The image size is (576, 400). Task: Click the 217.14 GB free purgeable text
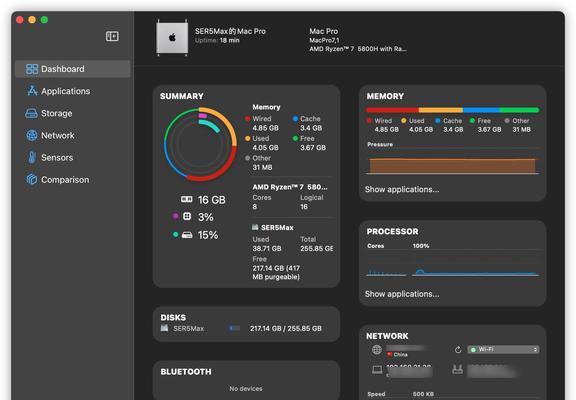point(276,273)
